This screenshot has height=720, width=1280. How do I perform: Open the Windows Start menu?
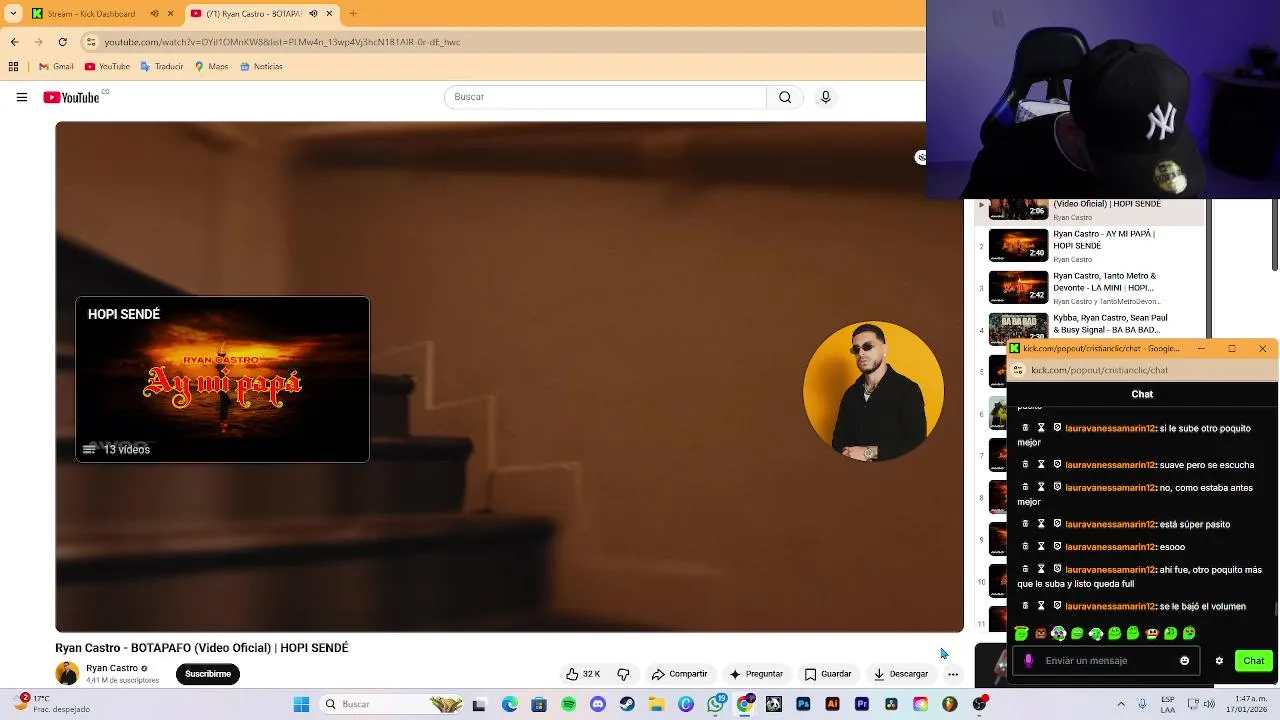(x=301, y=704)
